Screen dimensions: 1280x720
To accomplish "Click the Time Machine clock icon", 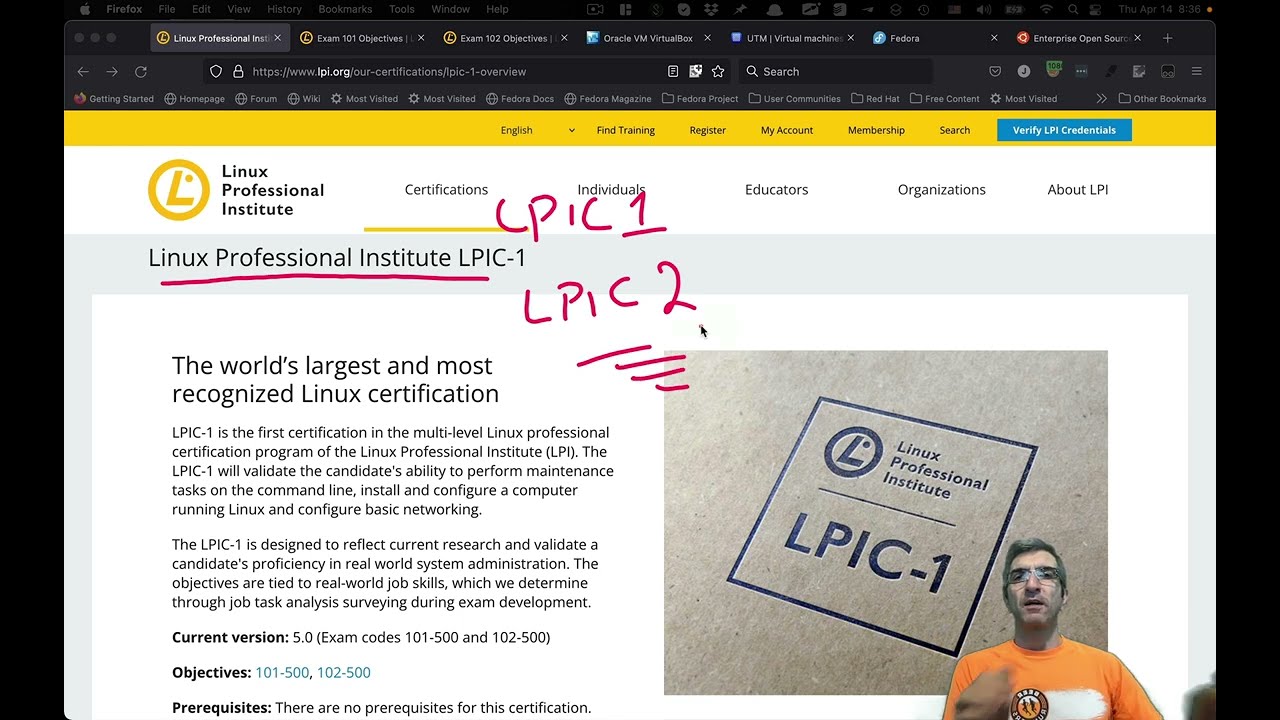I will (923, 9).
